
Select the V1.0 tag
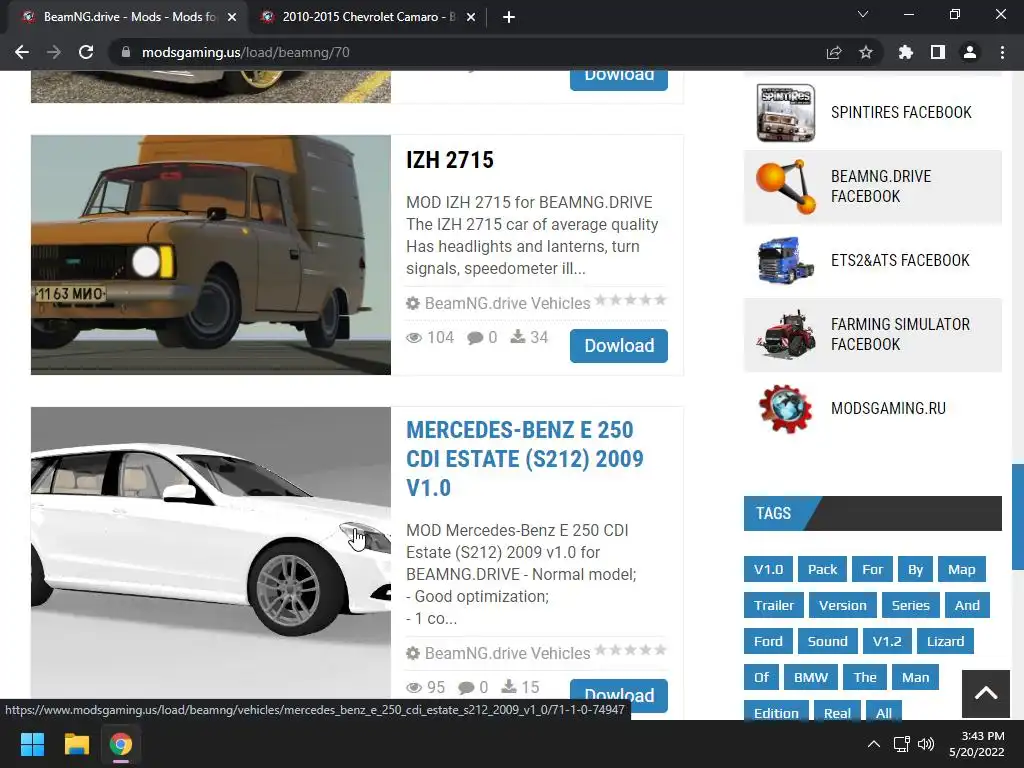click(x=768, y=569)
